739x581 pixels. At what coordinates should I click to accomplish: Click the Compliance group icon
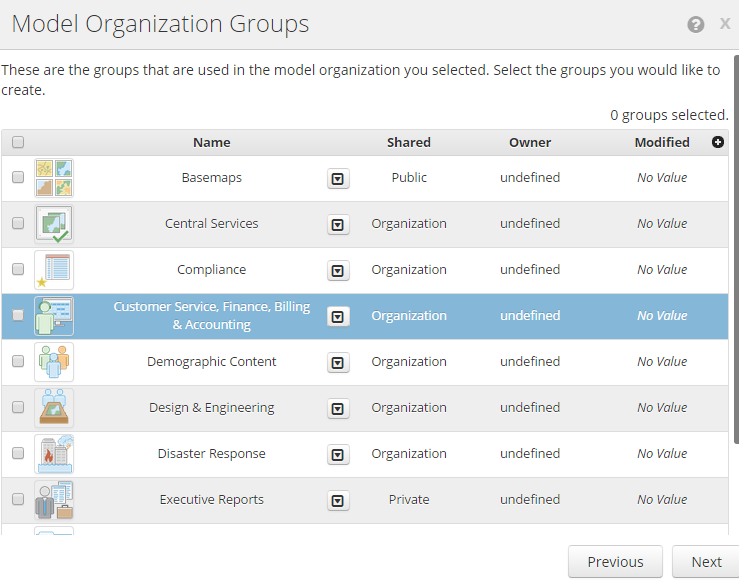[x=54, y=270]
